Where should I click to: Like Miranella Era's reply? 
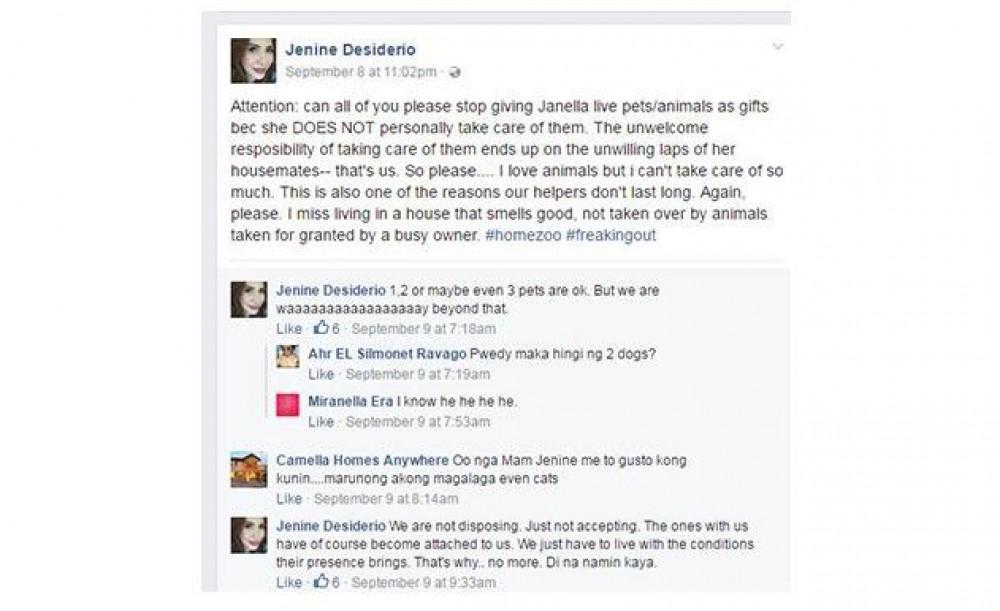tap(321, 422)
